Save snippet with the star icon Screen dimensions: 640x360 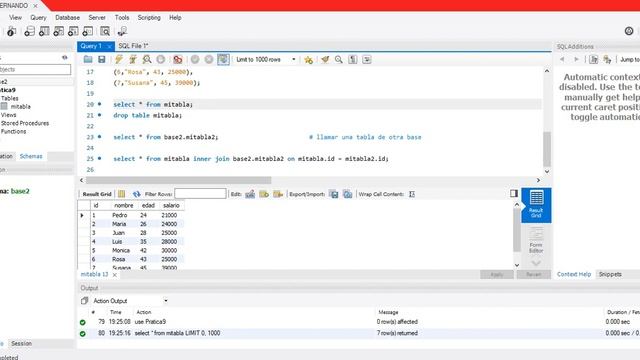pos(309,60)
